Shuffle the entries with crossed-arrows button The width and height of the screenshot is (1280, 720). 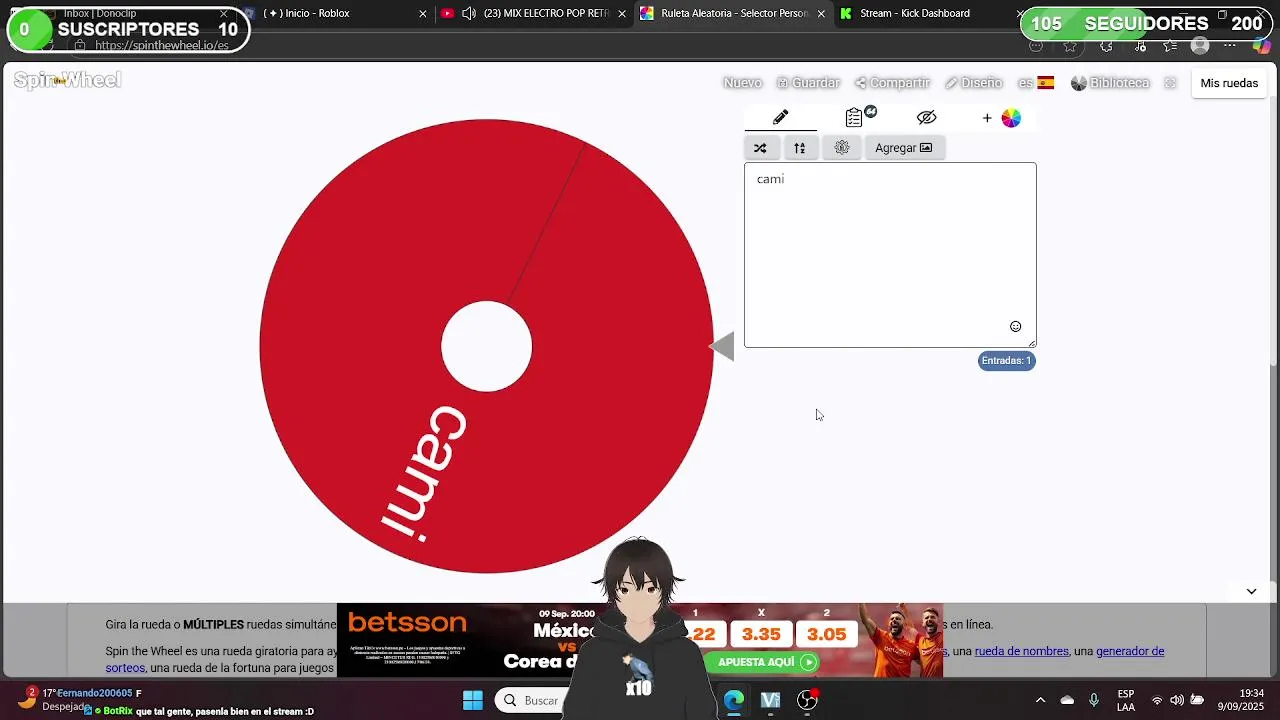click(x=760, y=148)
